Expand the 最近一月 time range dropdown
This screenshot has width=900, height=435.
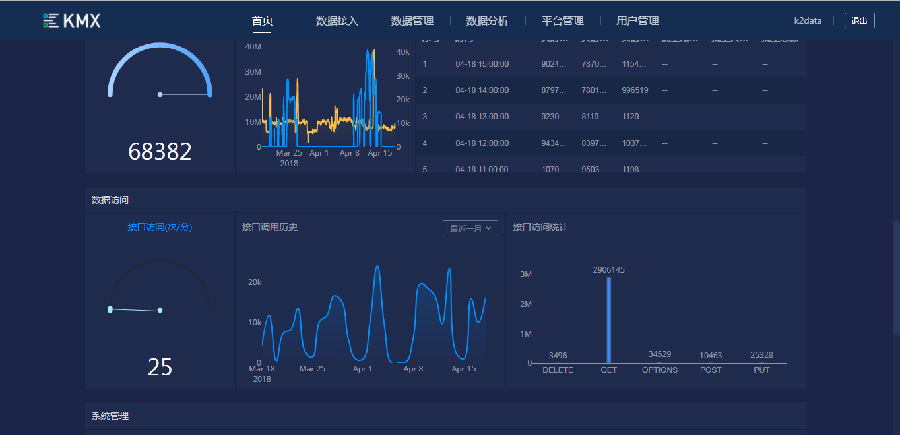[x=471, y=228]
